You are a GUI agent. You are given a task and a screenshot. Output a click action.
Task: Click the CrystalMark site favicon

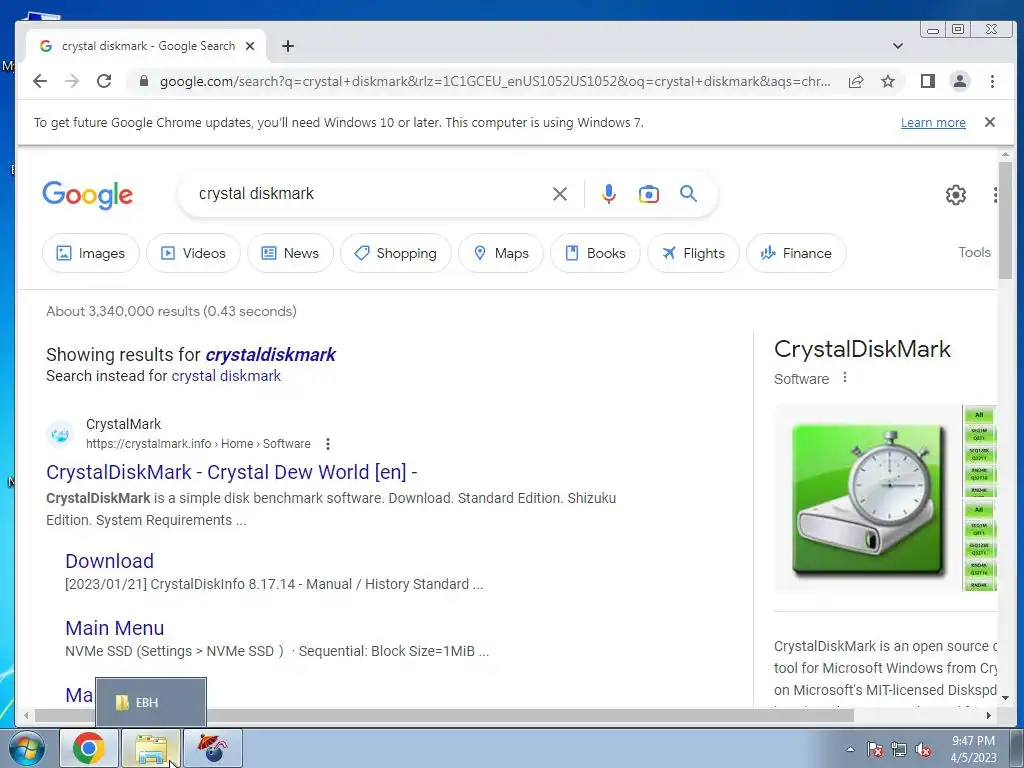pyautogui.click(x=60, y=434)
